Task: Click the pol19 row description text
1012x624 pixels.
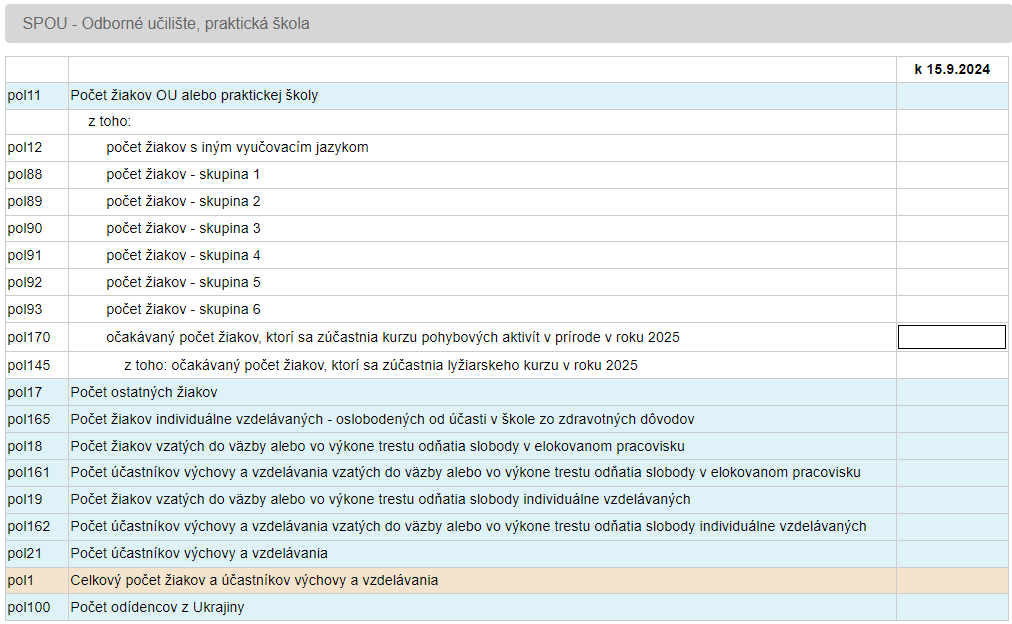Action: [x=380, y=500]
